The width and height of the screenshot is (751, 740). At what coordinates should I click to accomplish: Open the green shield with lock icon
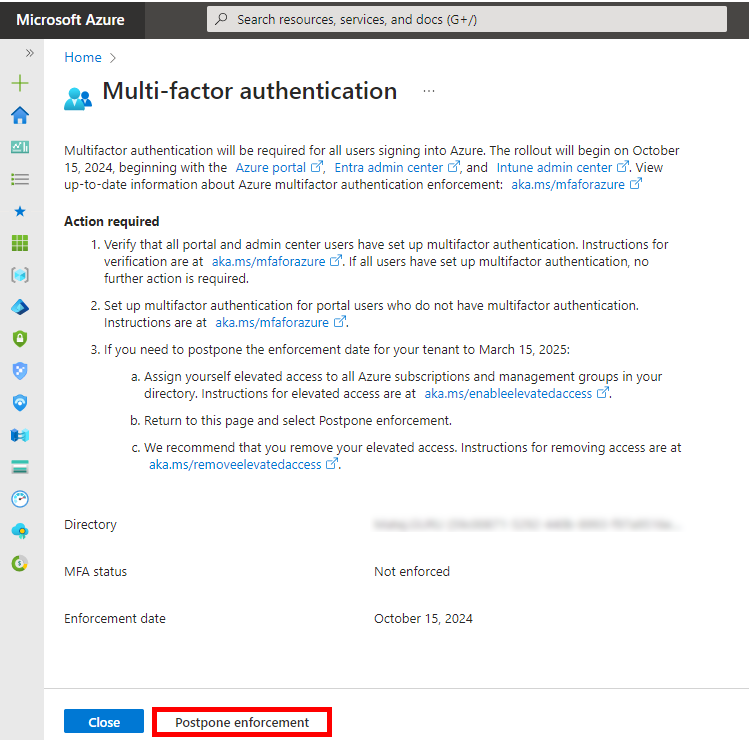click(x=20, y=339)
